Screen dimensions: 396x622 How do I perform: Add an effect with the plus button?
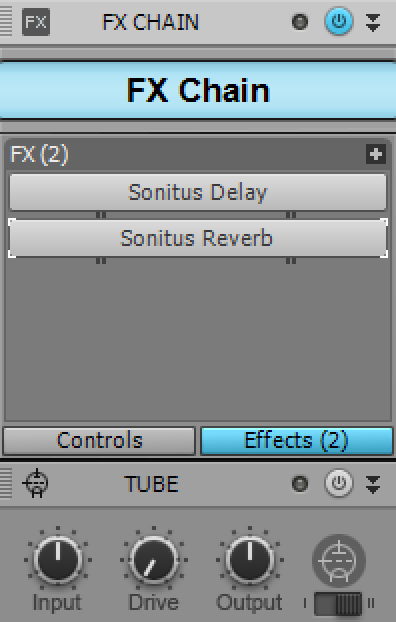(x=376, y=154)
